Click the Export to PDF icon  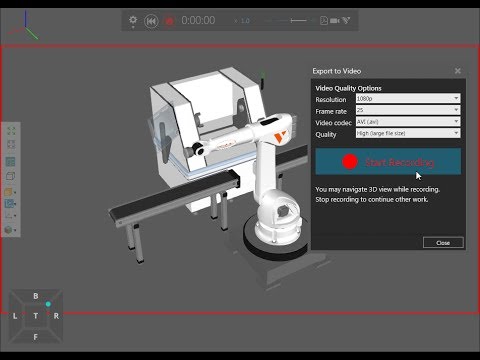324,21
